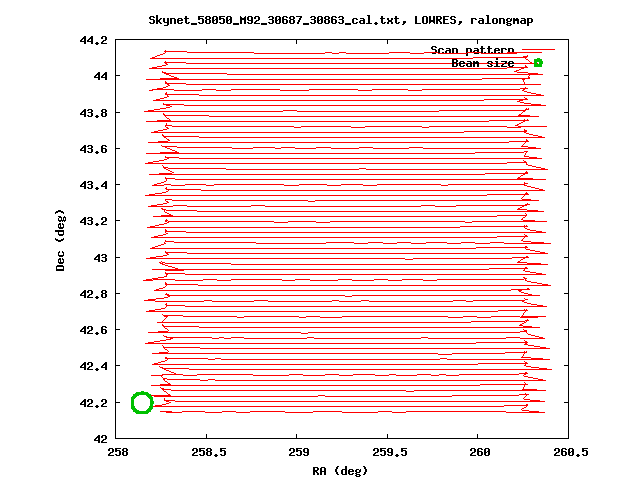Image resolution: width=640 pixels, height=480 pixels.
Task: Click the 42.4 Dec axis tick label
Action: pyautogui.click(x=94, y=366)
